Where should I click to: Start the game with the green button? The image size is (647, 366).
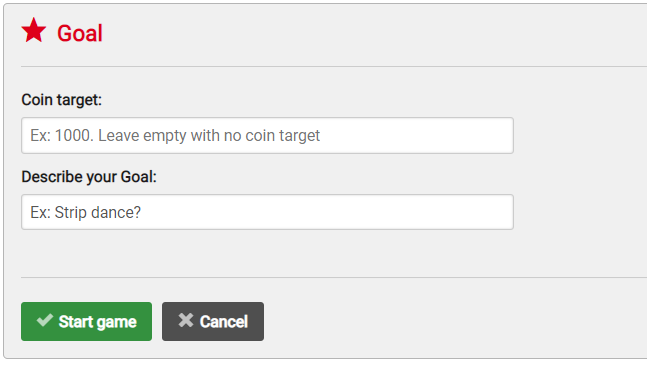click(86, 321)
